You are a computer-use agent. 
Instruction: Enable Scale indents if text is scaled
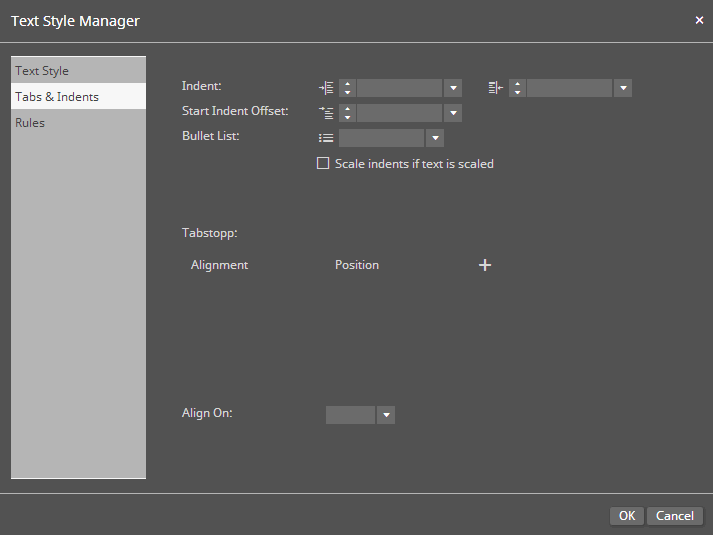323,163
